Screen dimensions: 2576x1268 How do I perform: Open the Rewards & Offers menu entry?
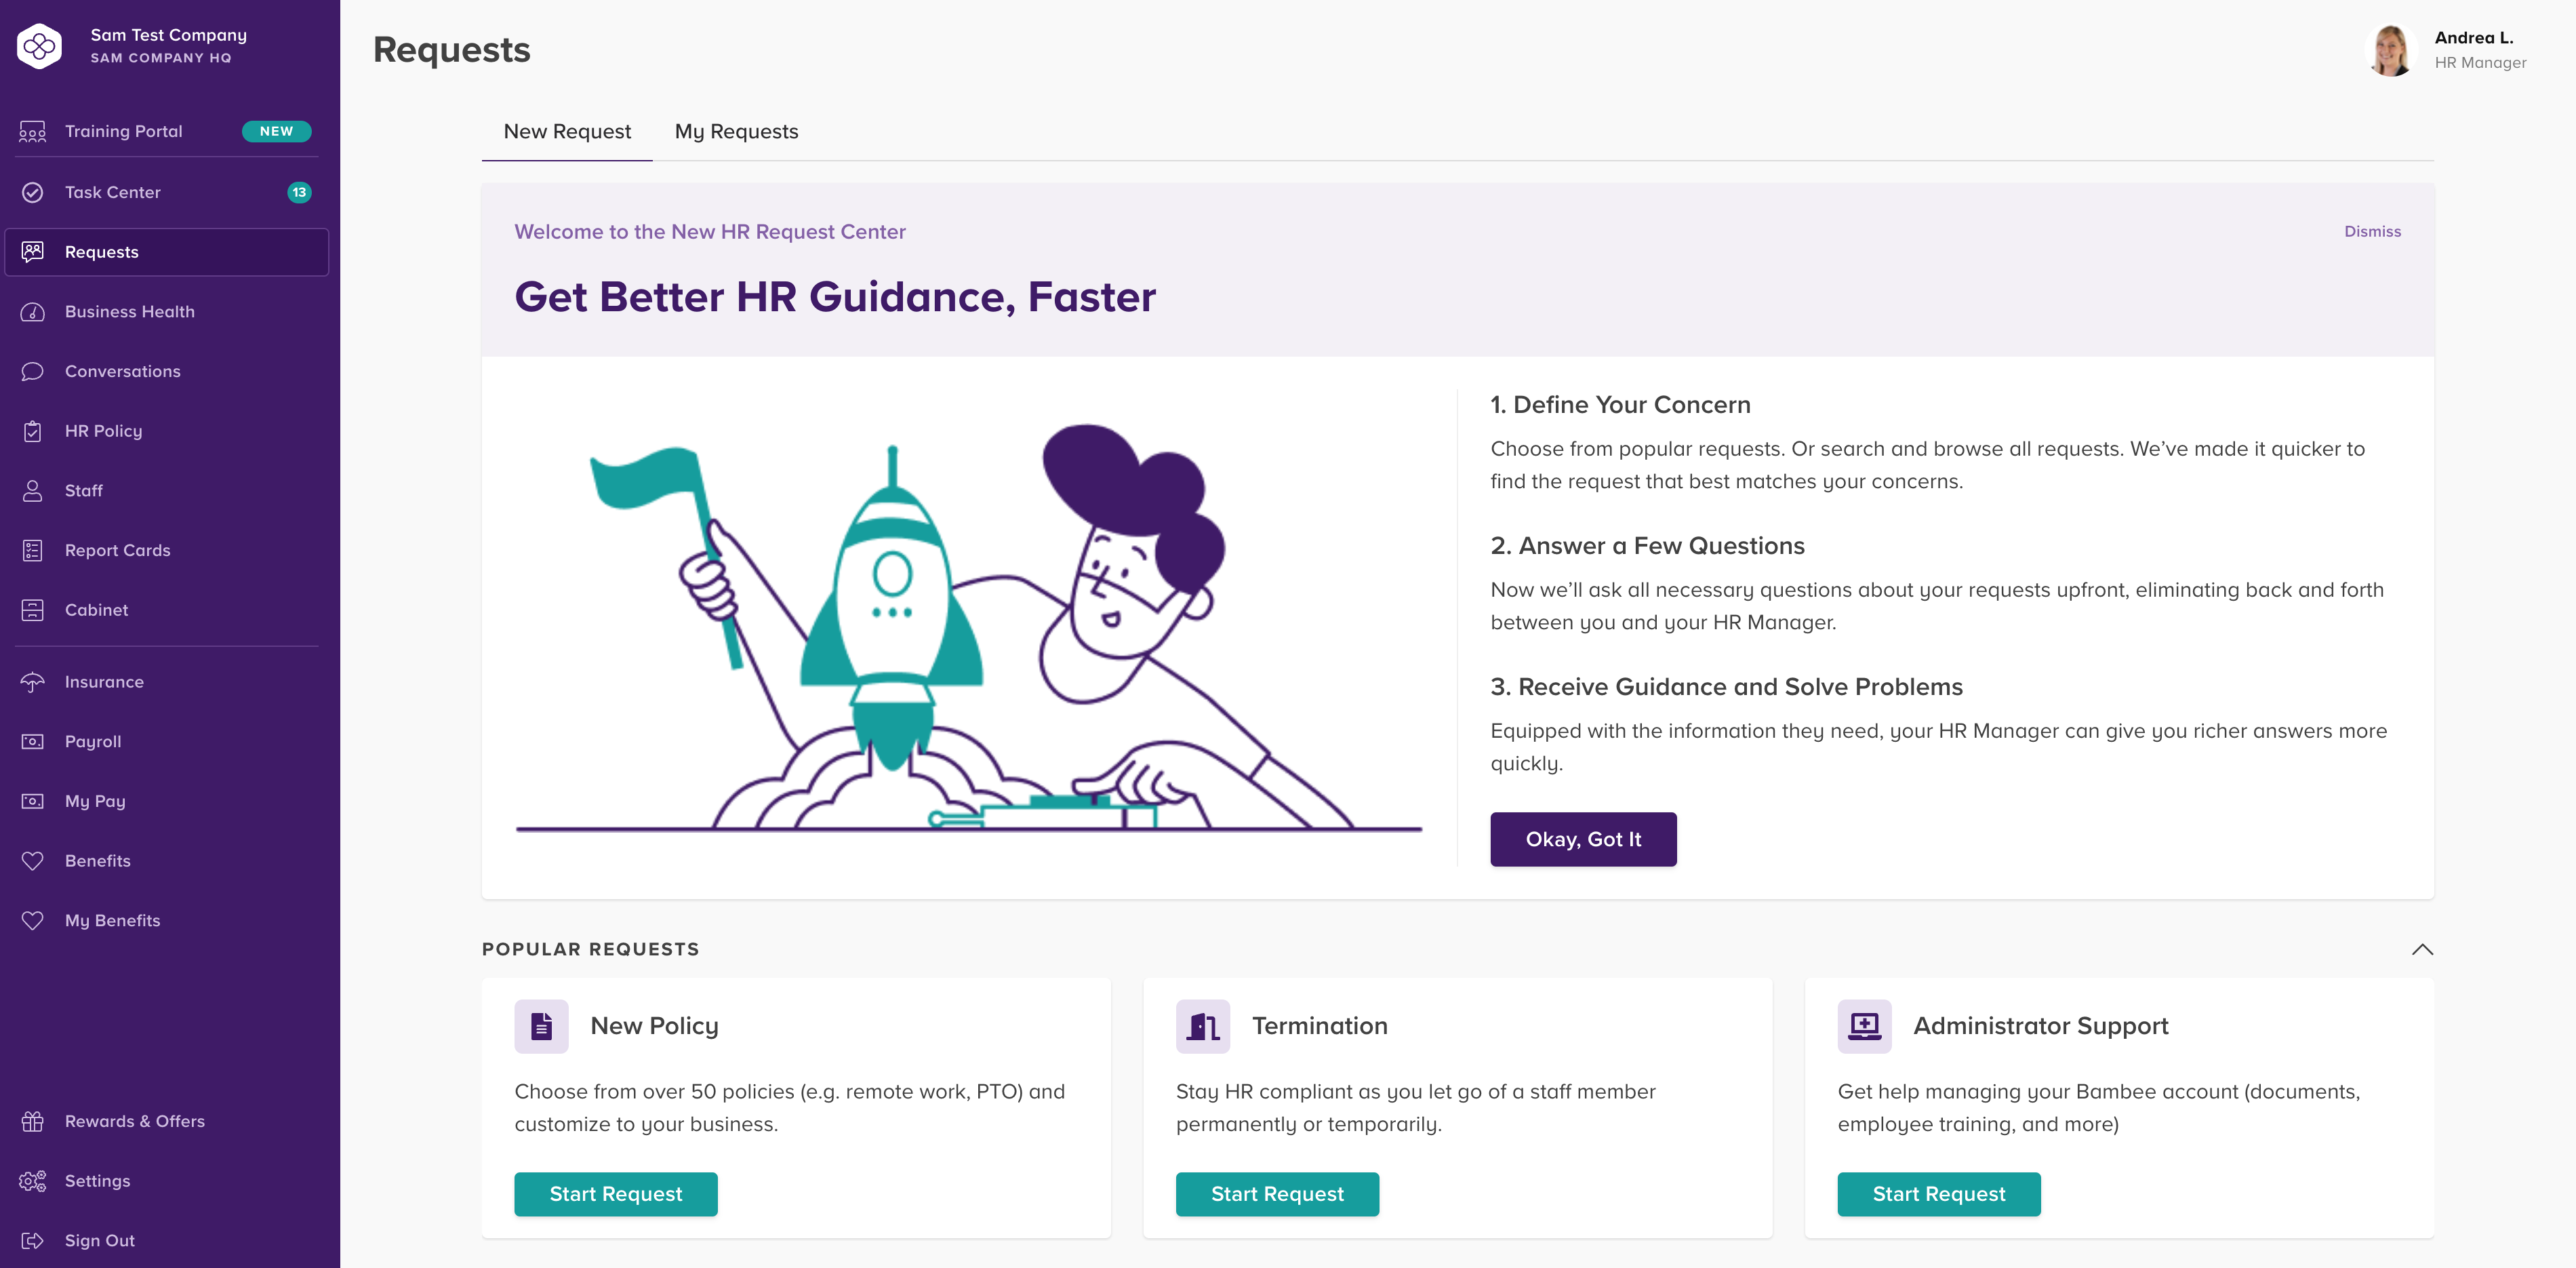point(134,1121)
